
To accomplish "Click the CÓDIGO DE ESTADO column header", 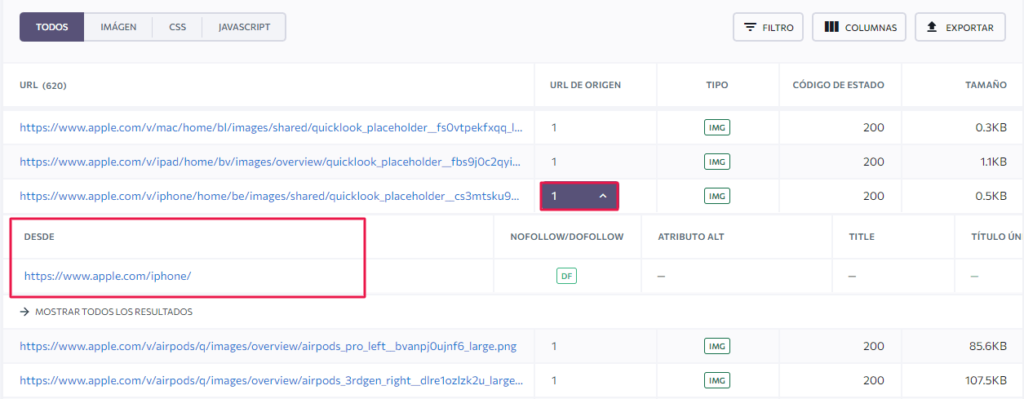I will pos(839,85).
